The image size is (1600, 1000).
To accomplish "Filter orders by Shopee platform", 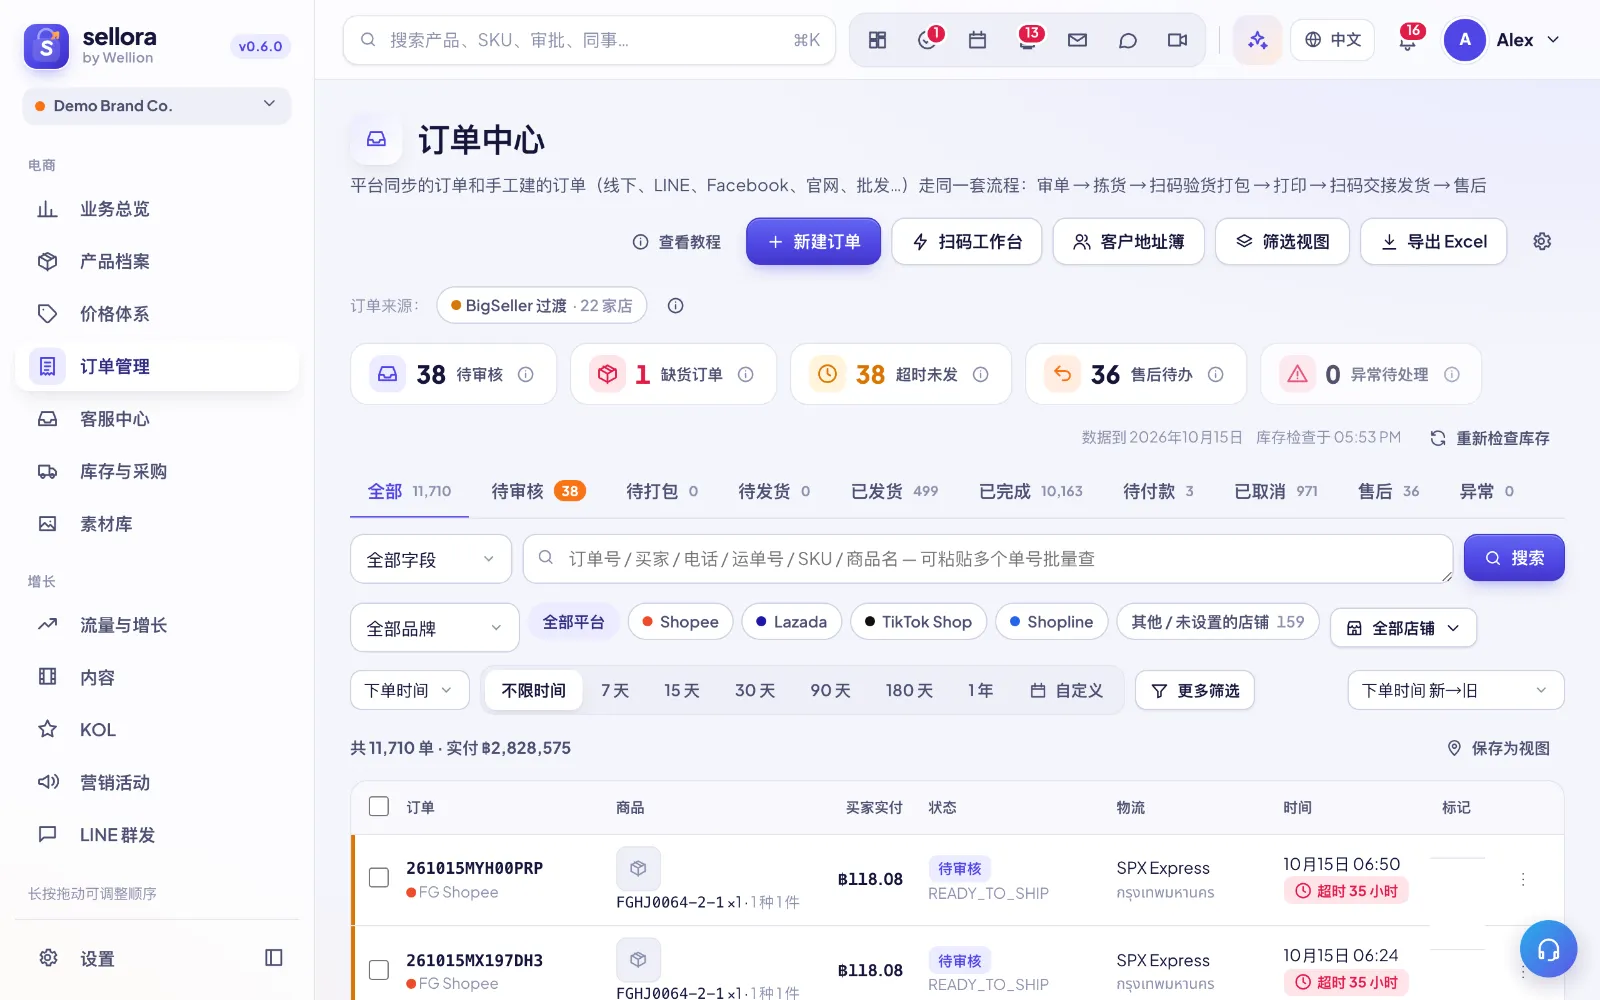I will tap(680, 622).
